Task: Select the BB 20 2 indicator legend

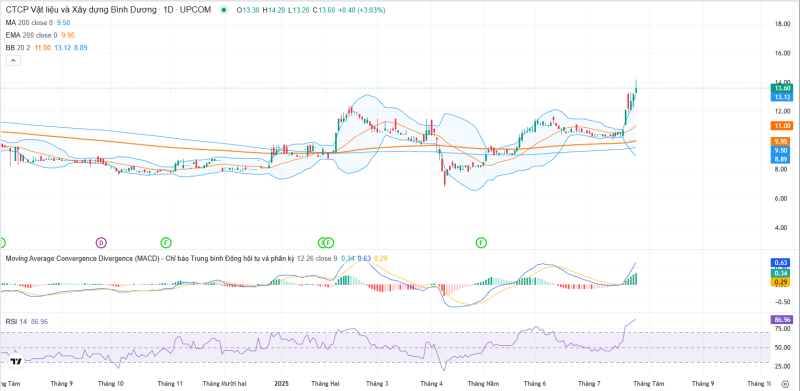Action: [18, 47]
